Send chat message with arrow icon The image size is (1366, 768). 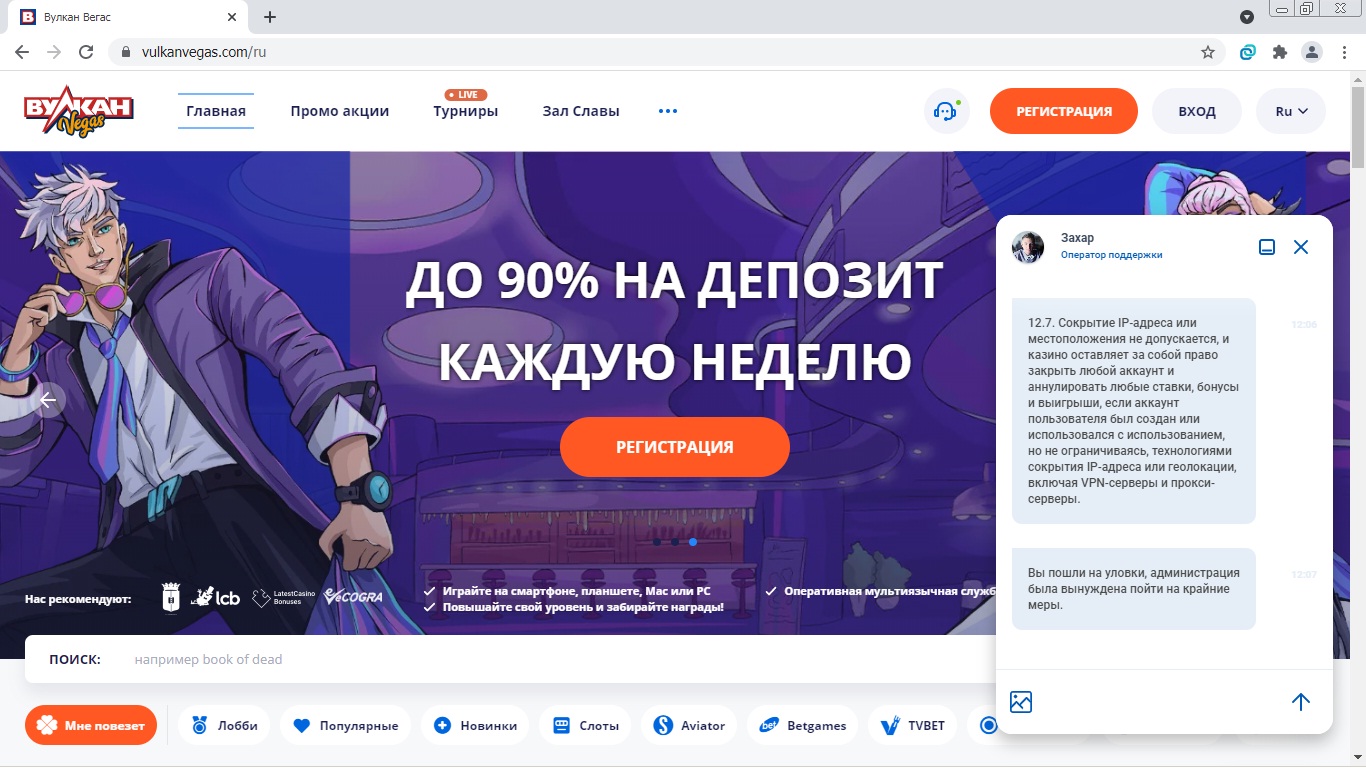pos(1300,702)
